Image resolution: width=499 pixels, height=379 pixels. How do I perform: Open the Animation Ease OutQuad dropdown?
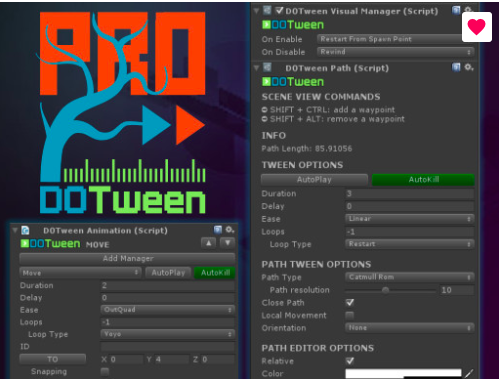168,310
